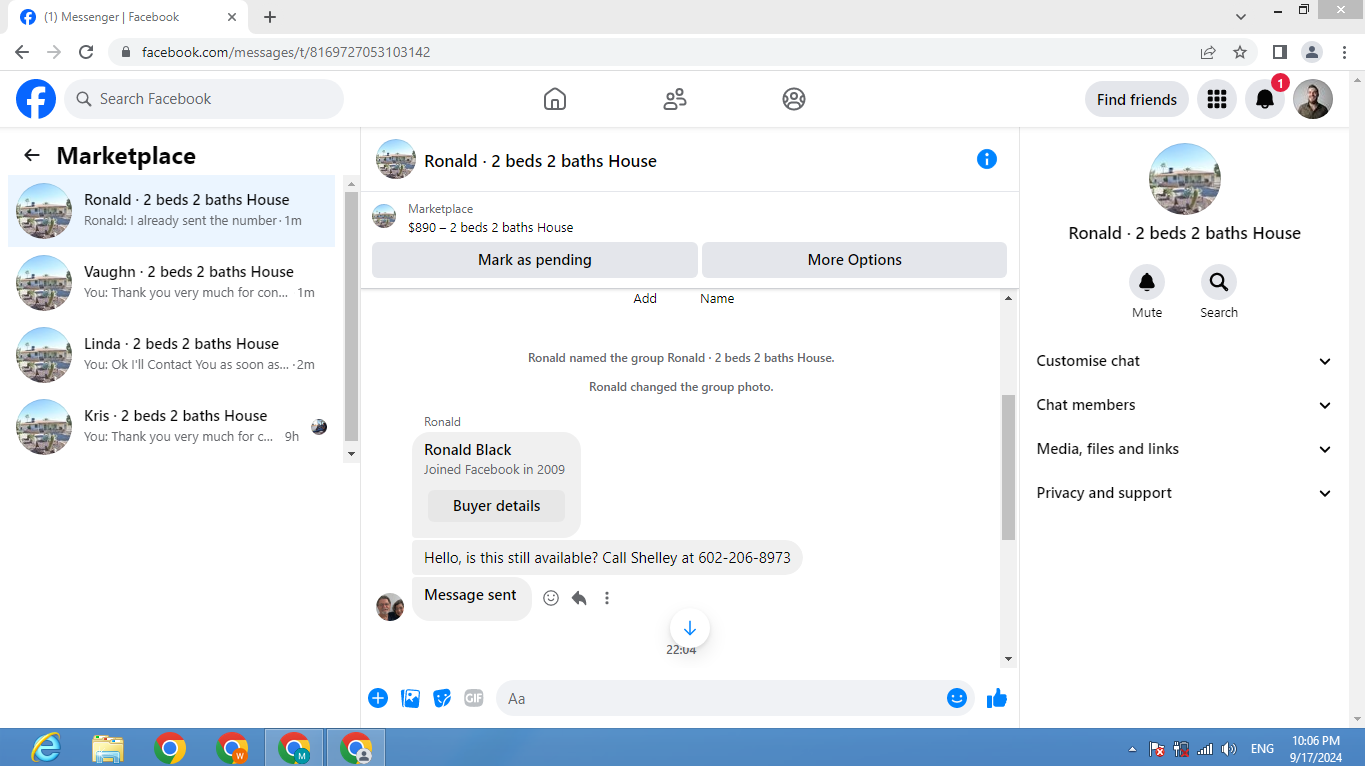Open the Kris conversation
Viewport: 1365px width, 766px height.
(x=172, y=426)
